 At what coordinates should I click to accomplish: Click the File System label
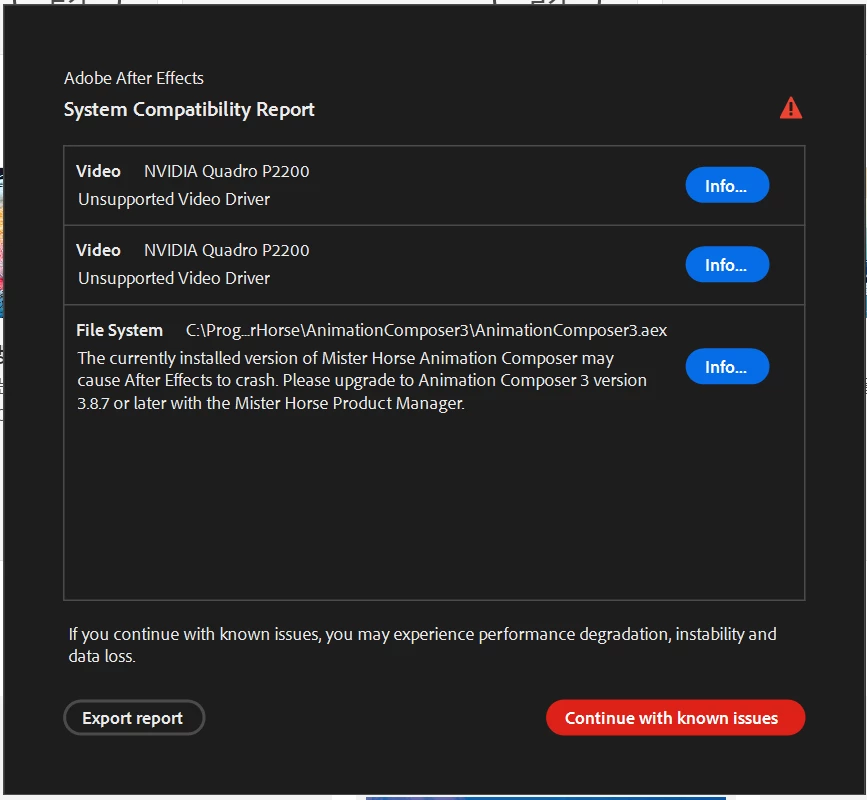pyautogui.click(x=119, y=330)
